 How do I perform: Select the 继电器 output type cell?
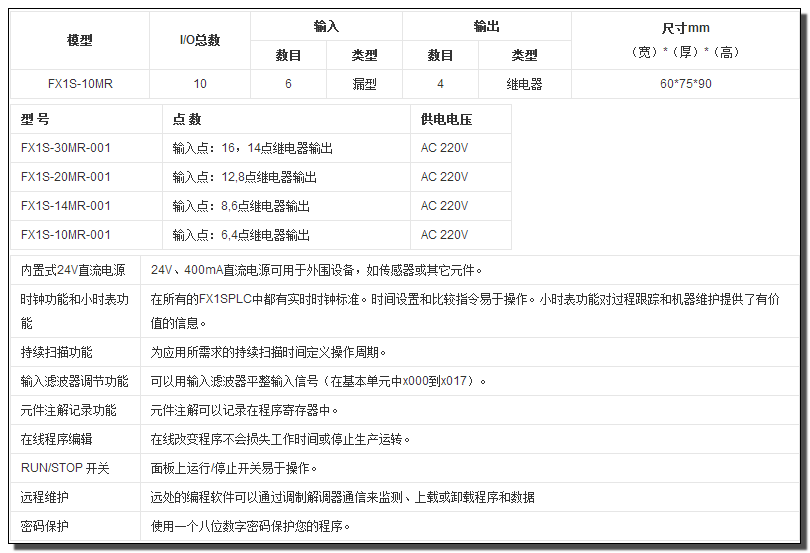[x=524, y=84]
